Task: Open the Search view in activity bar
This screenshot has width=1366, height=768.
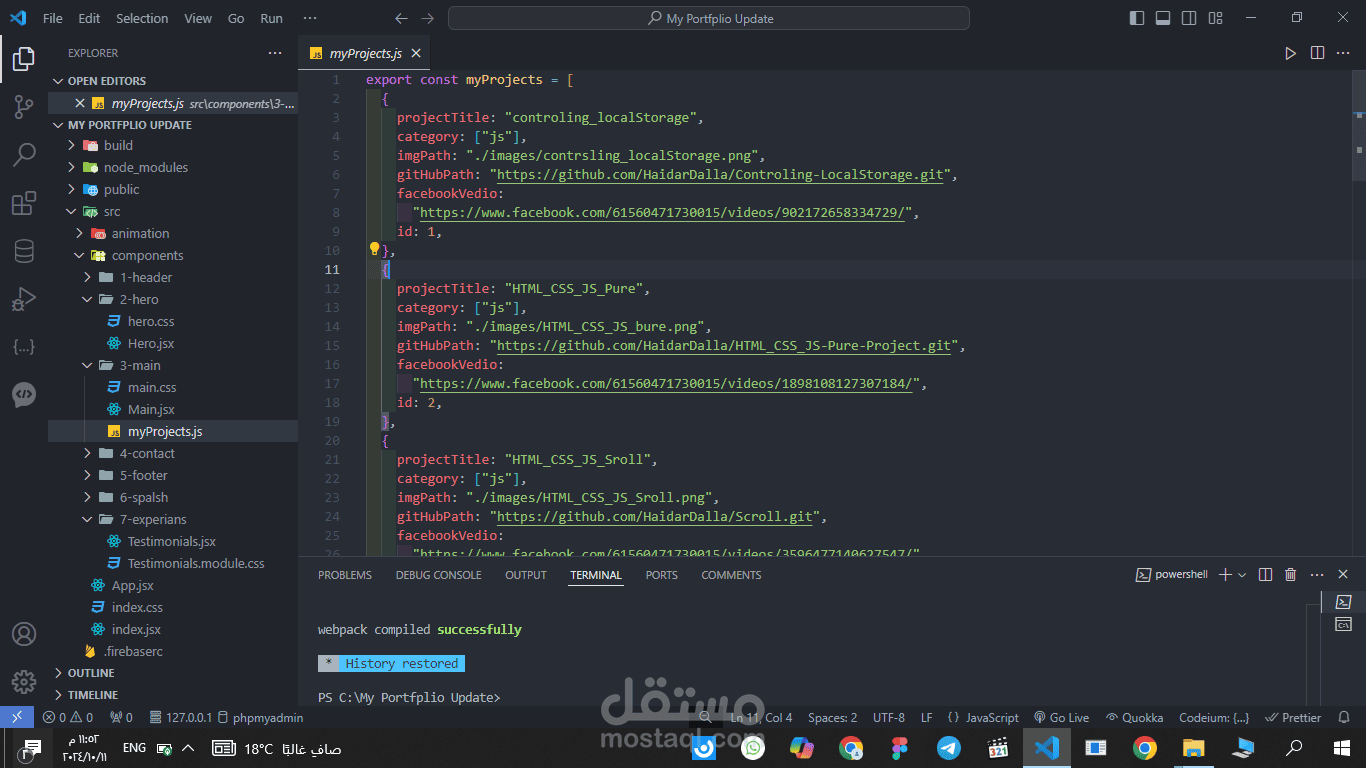Action: point(24,155)
